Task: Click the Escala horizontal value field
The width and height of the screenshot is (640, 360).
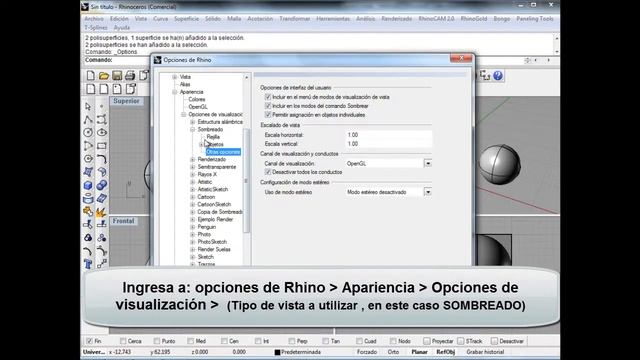Action: [x=389, y=135]
